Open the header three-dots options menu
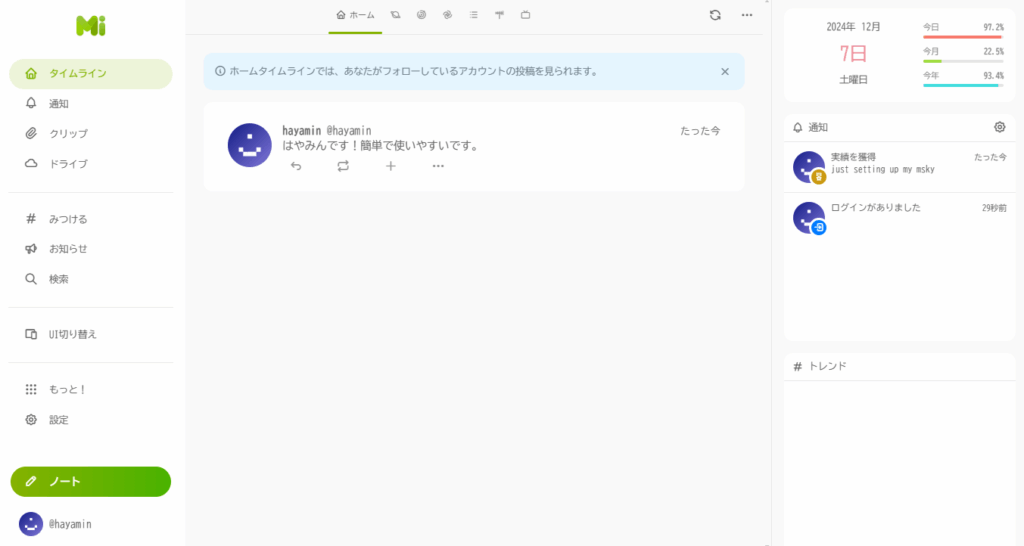1024x546 pixels. coord(747,15)
